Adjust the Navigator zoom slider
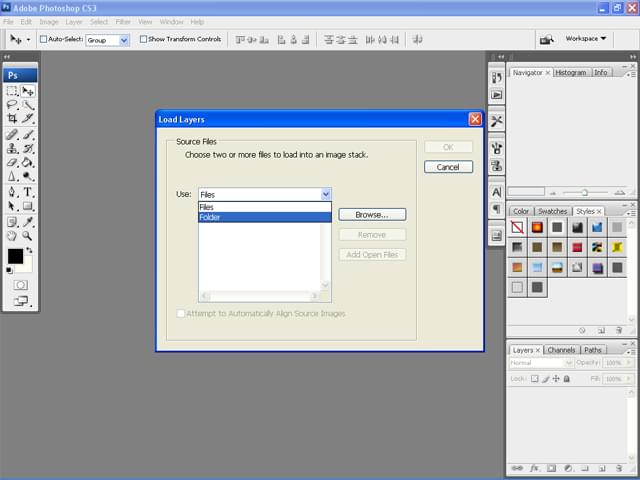640x480 pixels. click(x=584, y=192)
